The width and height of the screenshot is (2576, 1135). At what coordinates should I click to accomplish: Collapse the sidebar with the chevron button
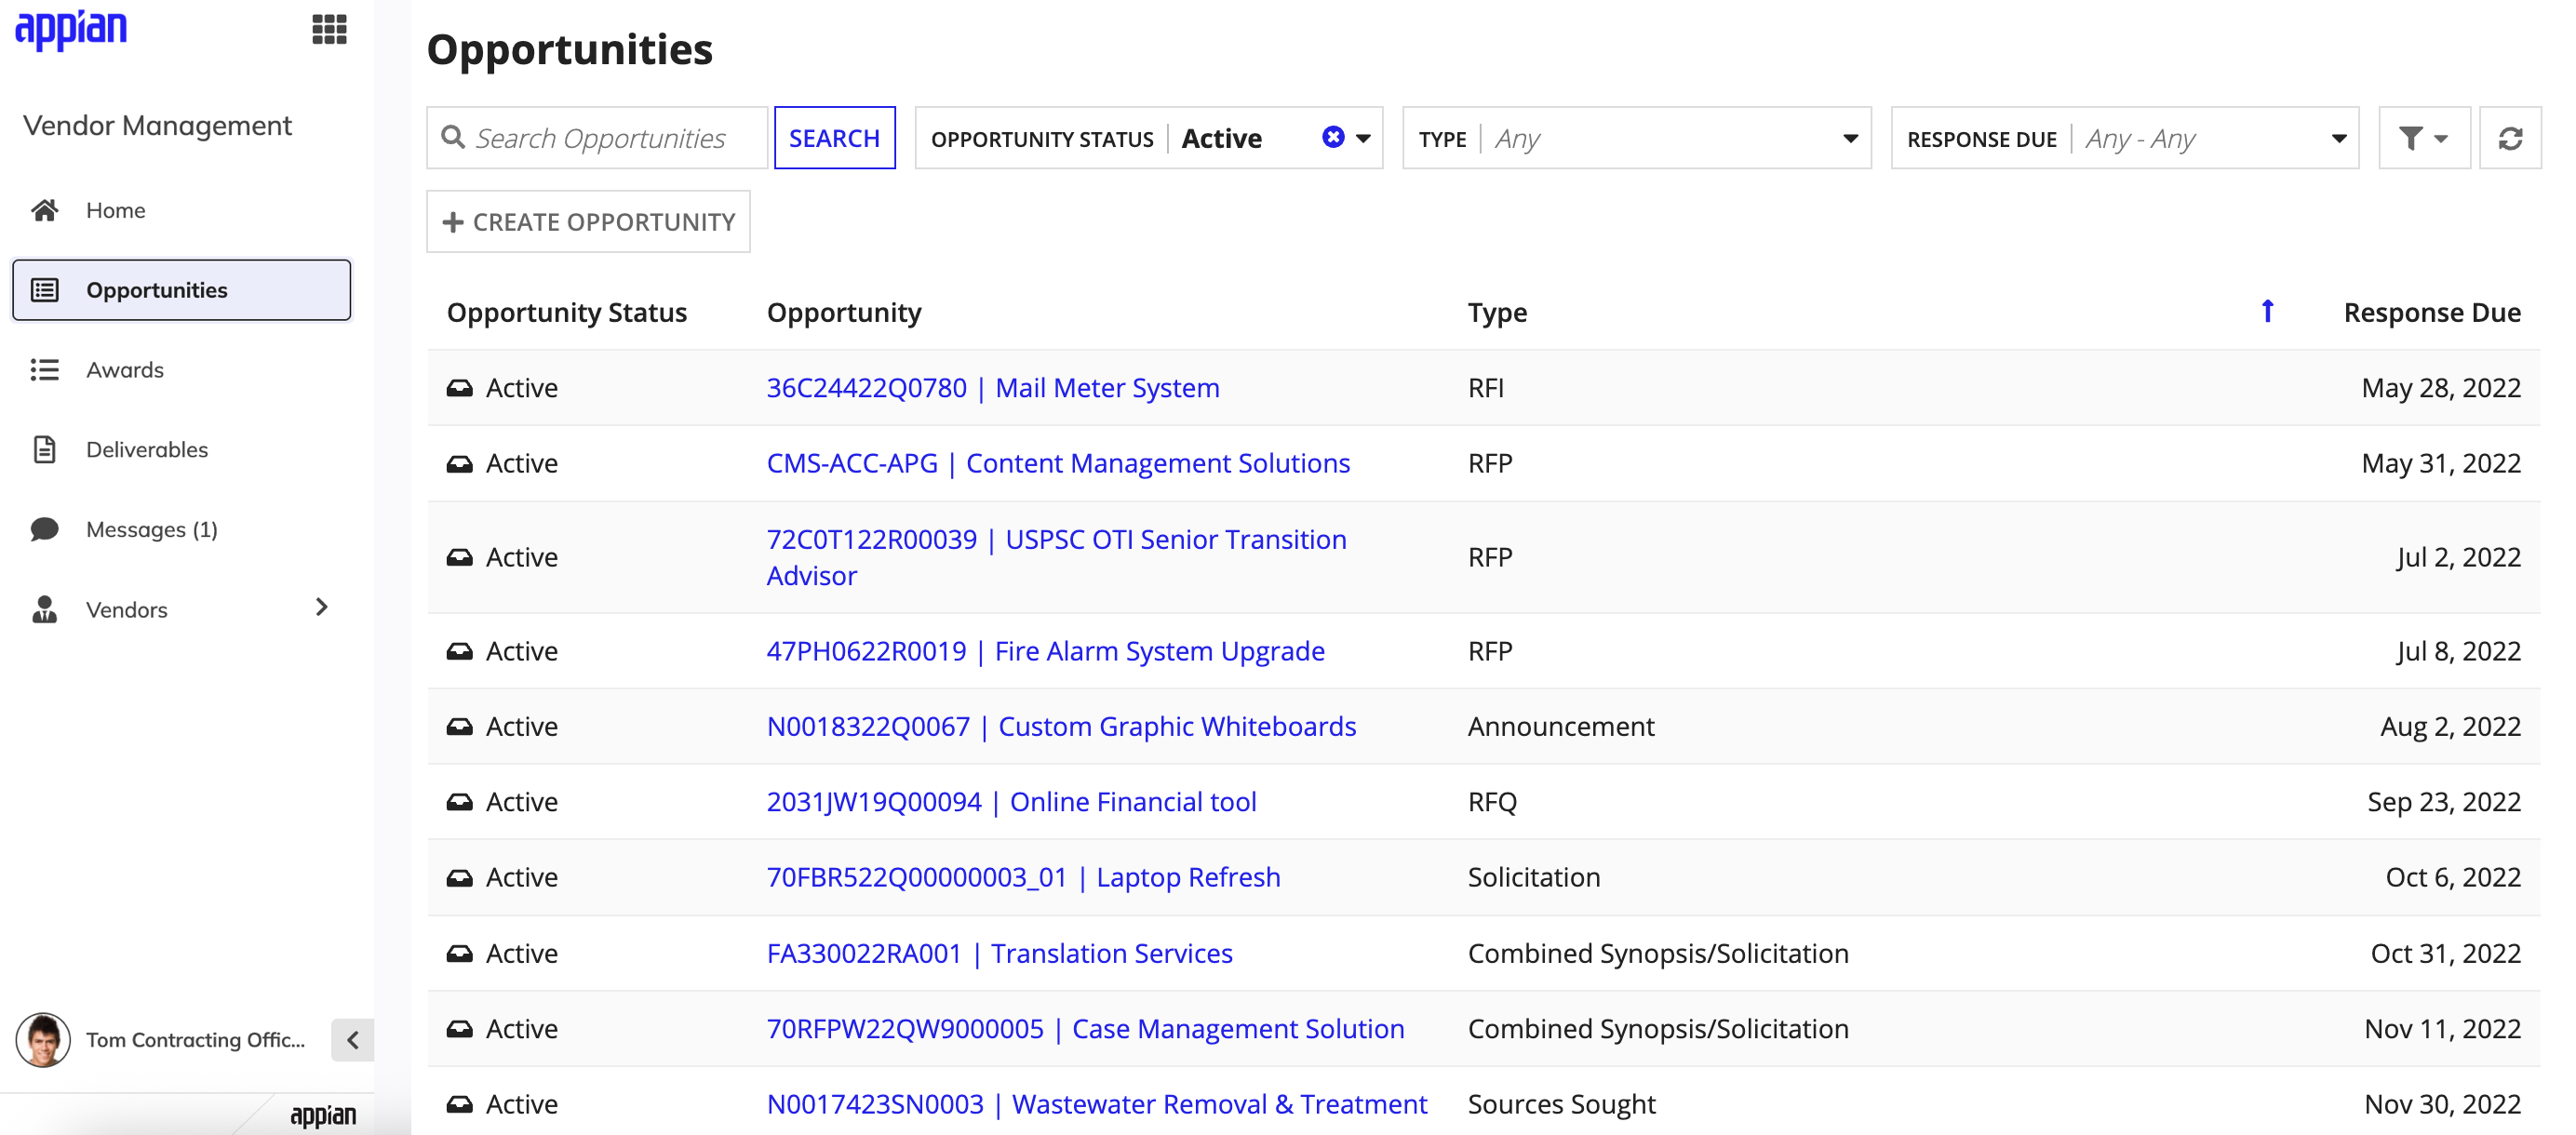pyautogui.click(x=352, y=1040)
